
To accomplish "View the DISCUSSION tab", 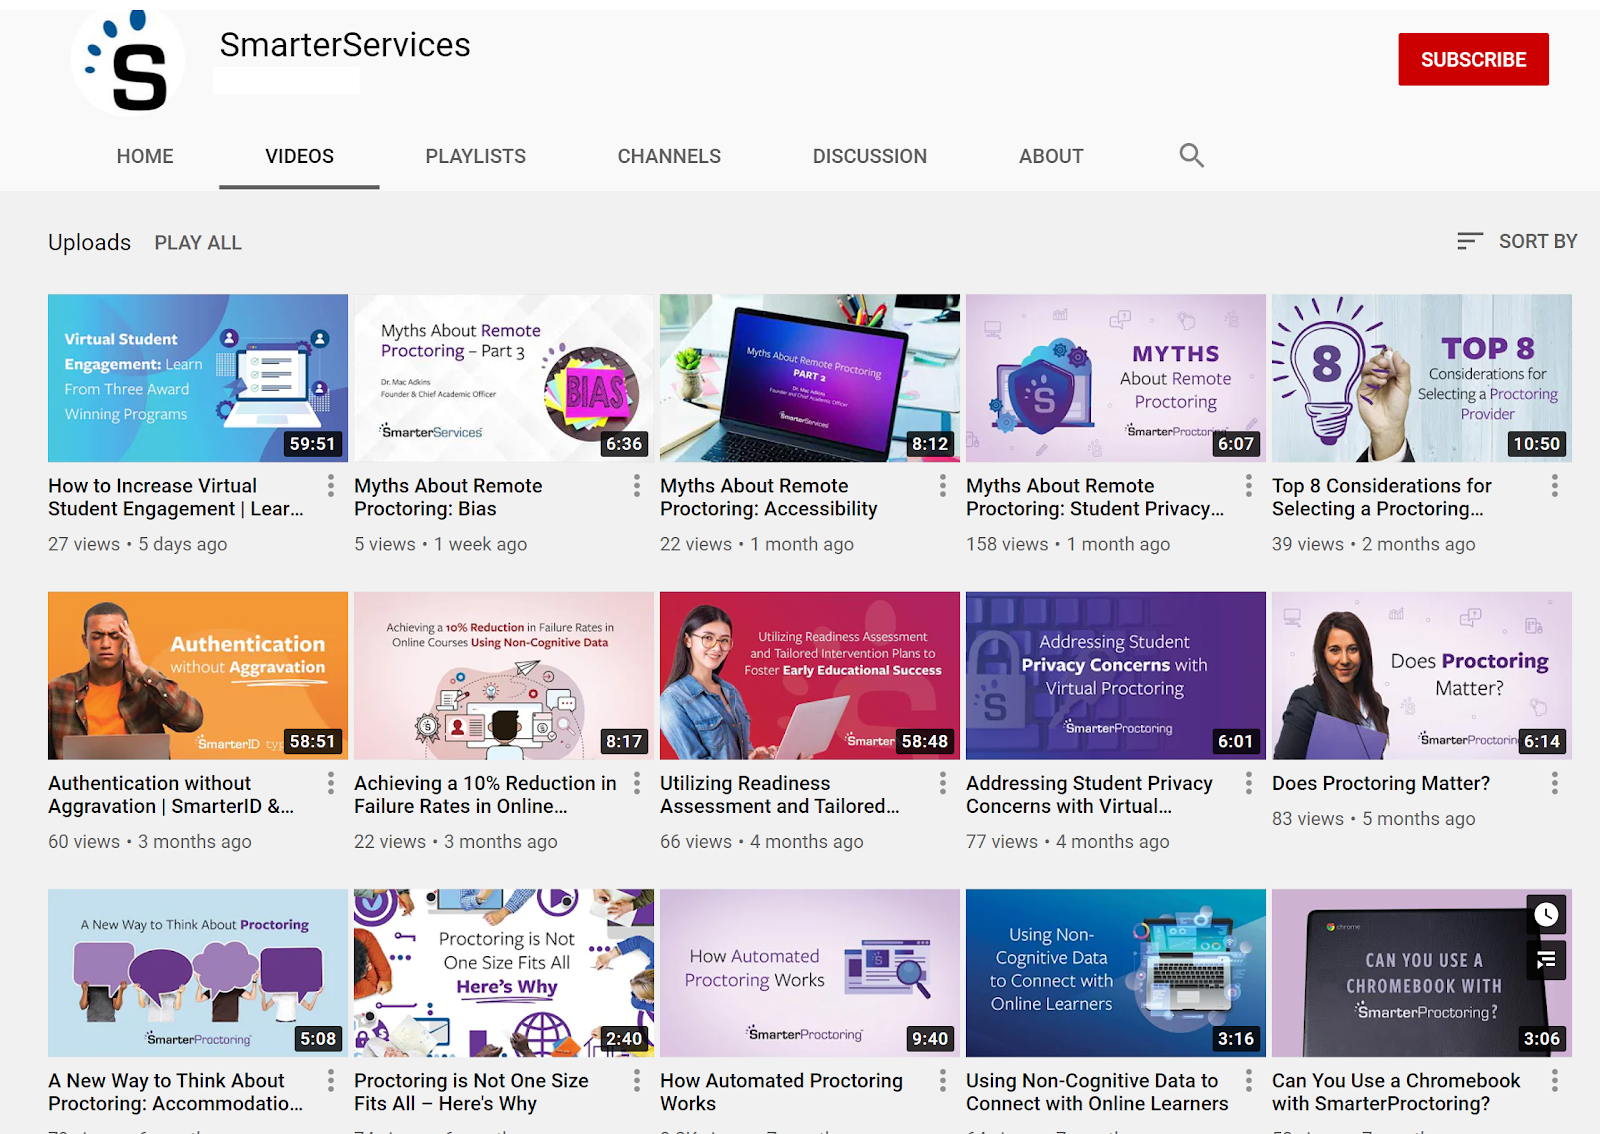I will tap(870, 156).
